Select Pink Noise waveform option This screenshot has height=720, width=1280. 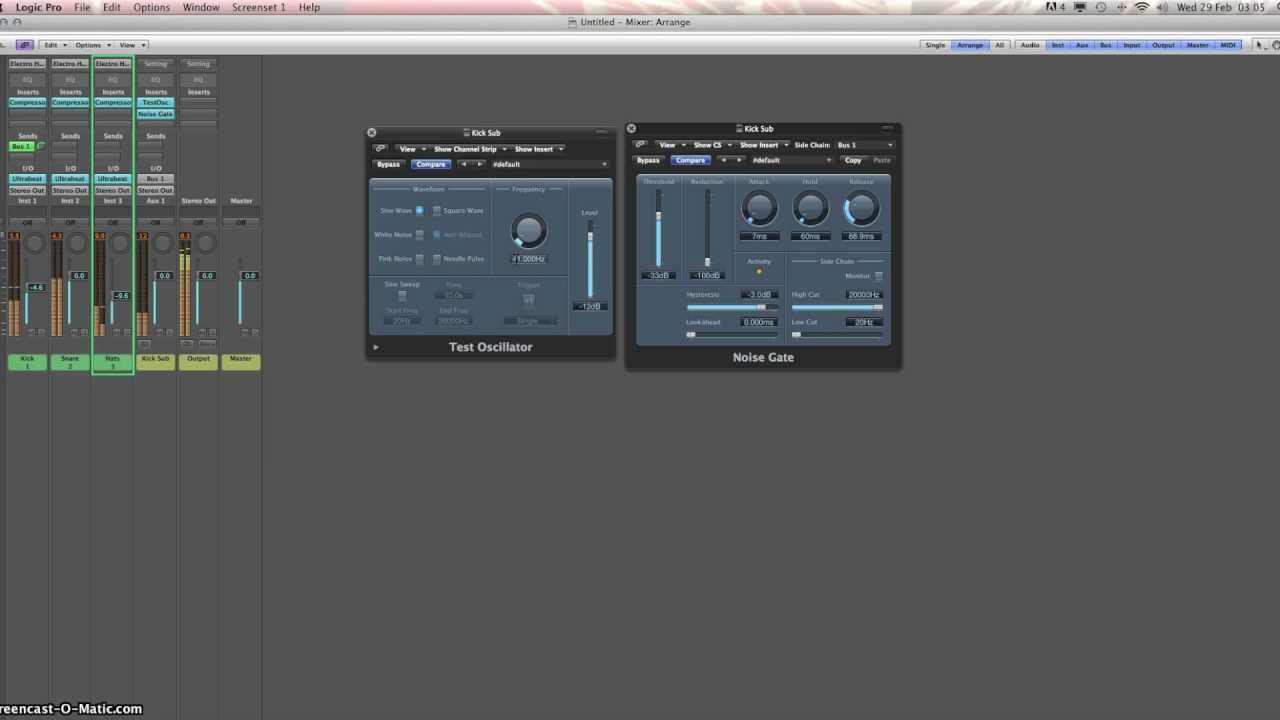tap(419, 259)
